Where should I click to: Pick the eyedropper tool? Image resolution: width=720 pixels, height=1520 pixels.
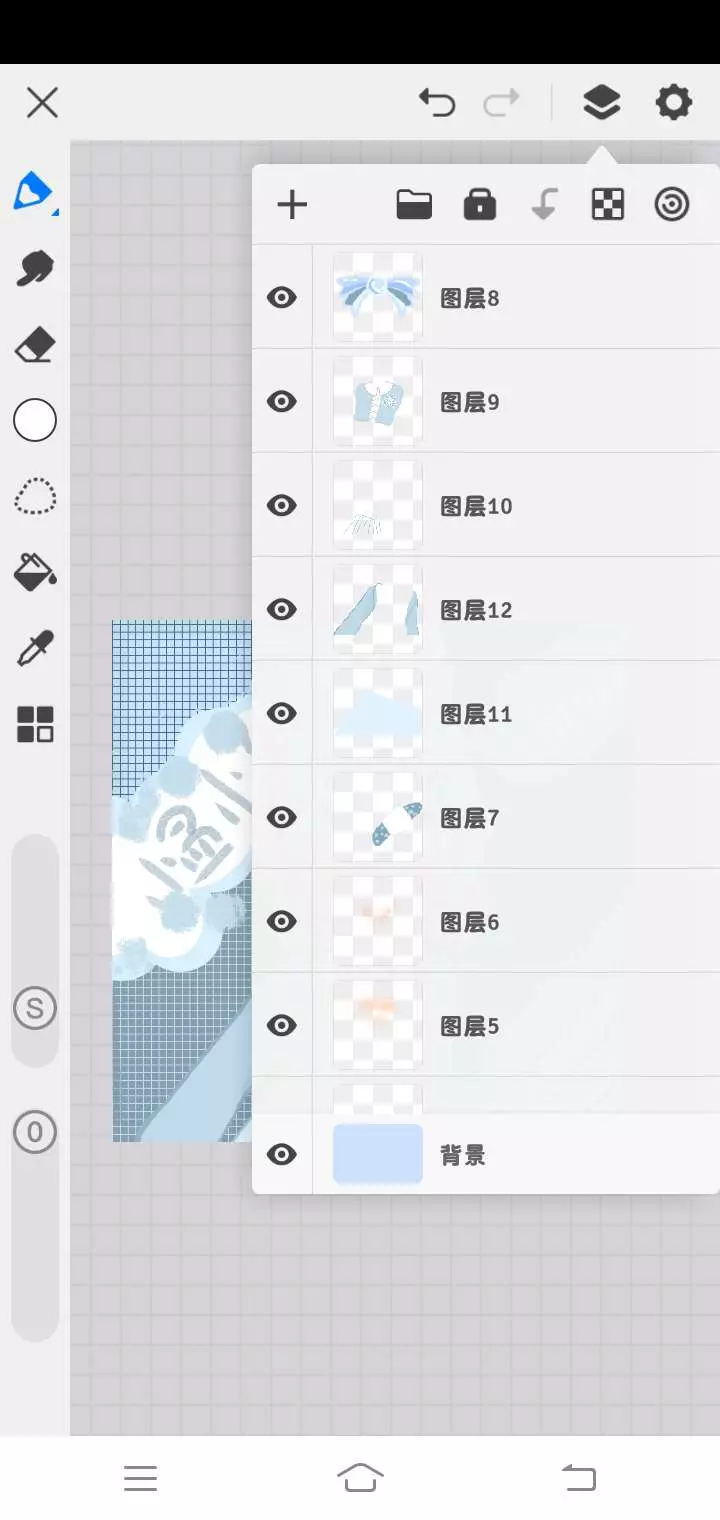pyautogui.click(x=35, y=649)
